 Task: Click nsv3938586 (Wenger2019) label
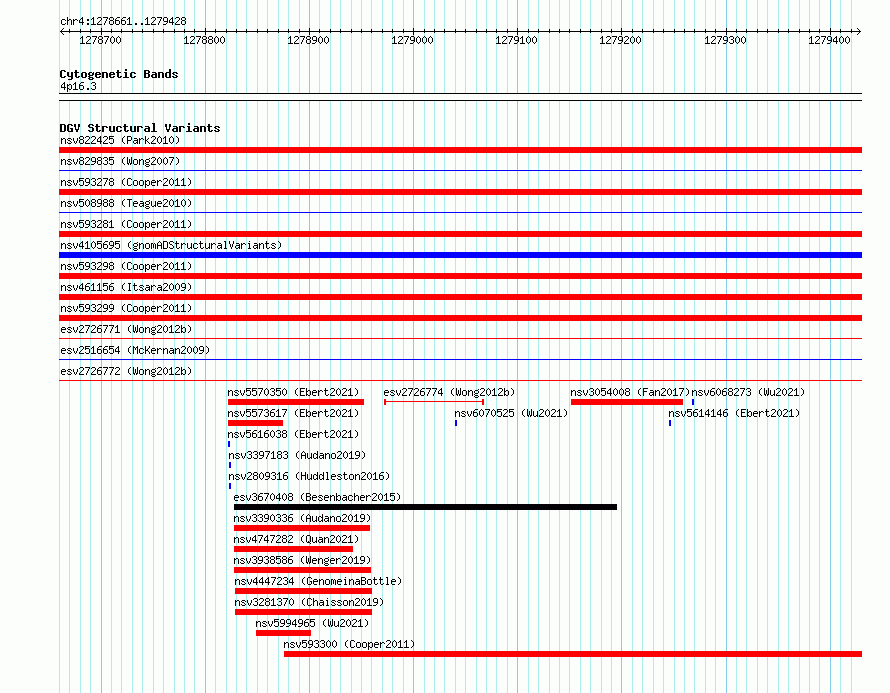click(x=302, y=560)
